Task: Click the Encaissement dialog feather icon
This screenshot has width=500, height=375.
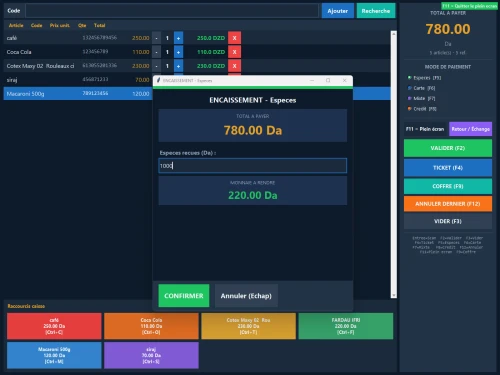Action: click(x=159, y=80)
